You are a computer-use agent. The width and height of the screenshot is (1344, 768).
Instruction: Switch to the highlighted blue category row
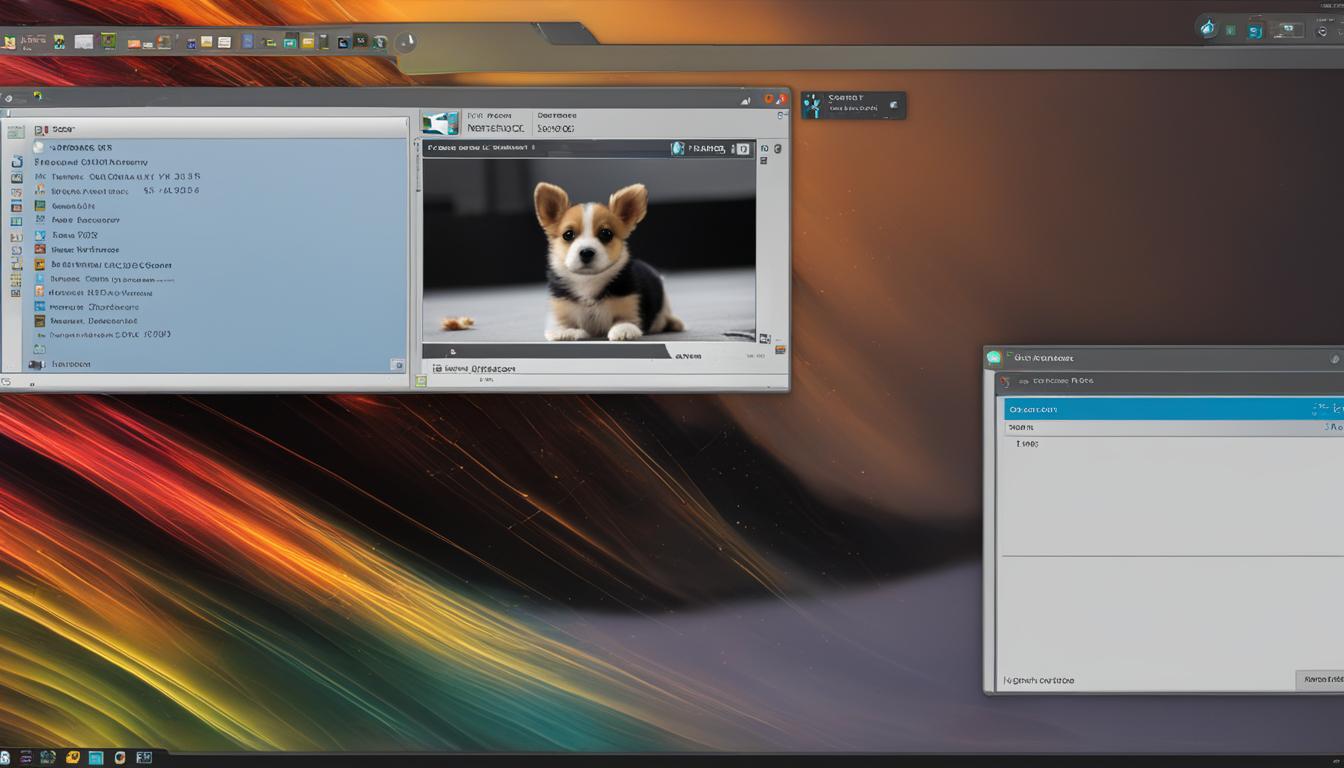(1100, 409)
